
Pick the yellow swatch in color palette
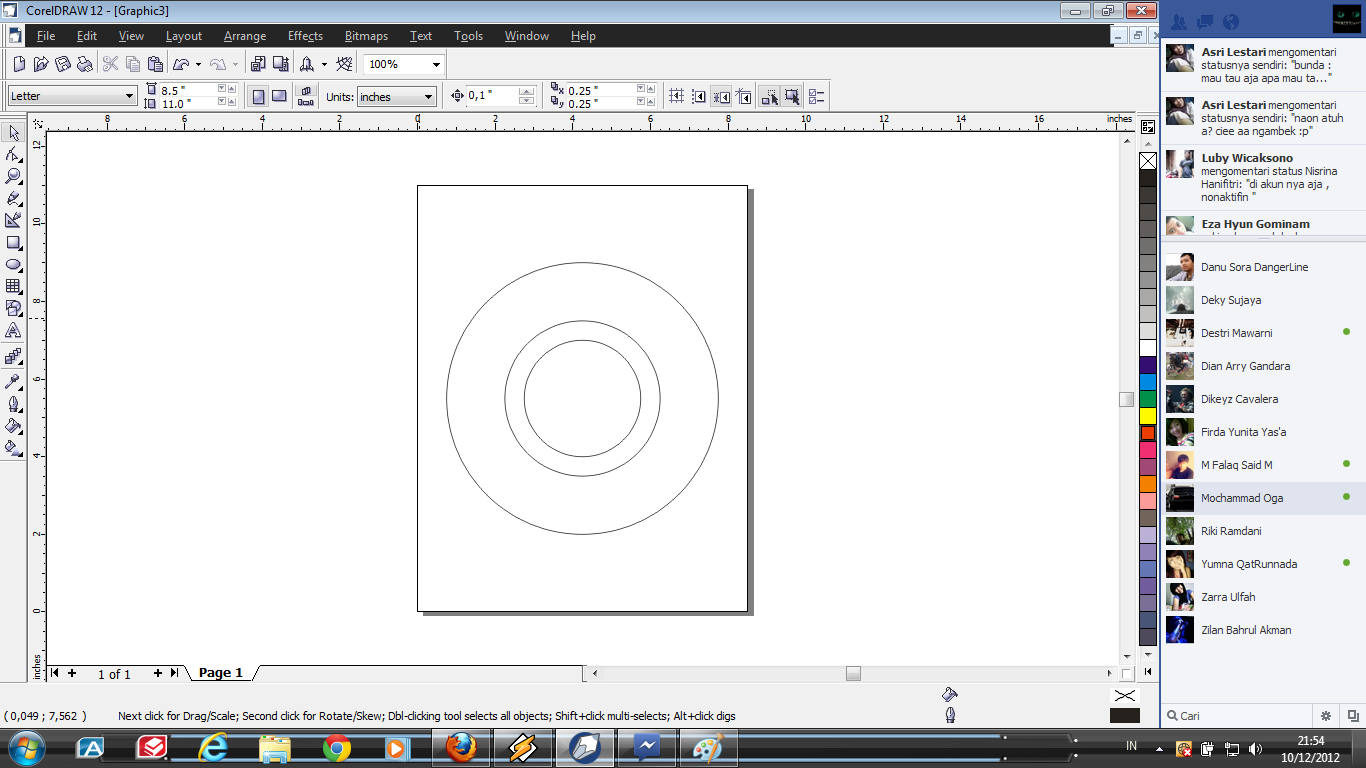1148,415
